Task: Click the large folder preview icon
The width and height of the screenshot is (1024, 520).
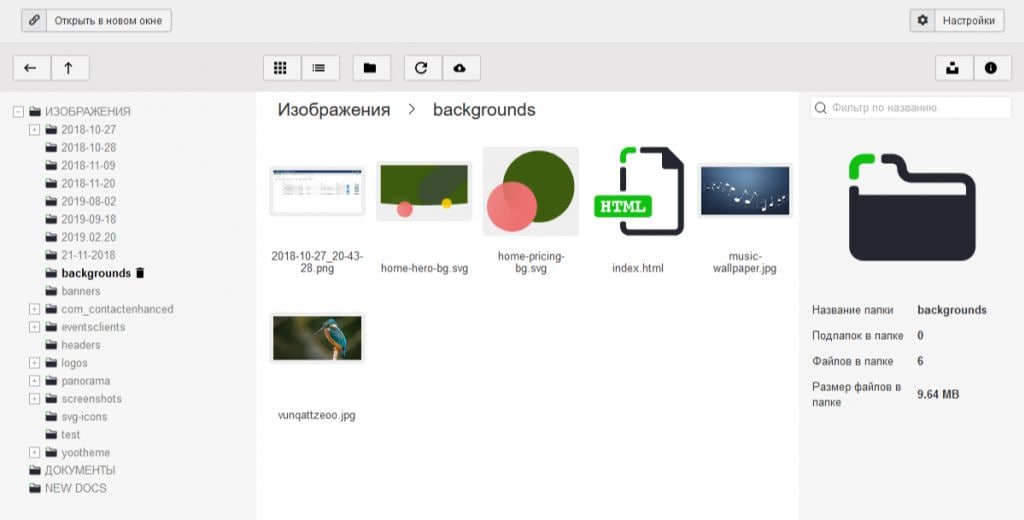Action: (x=912, y=207)
